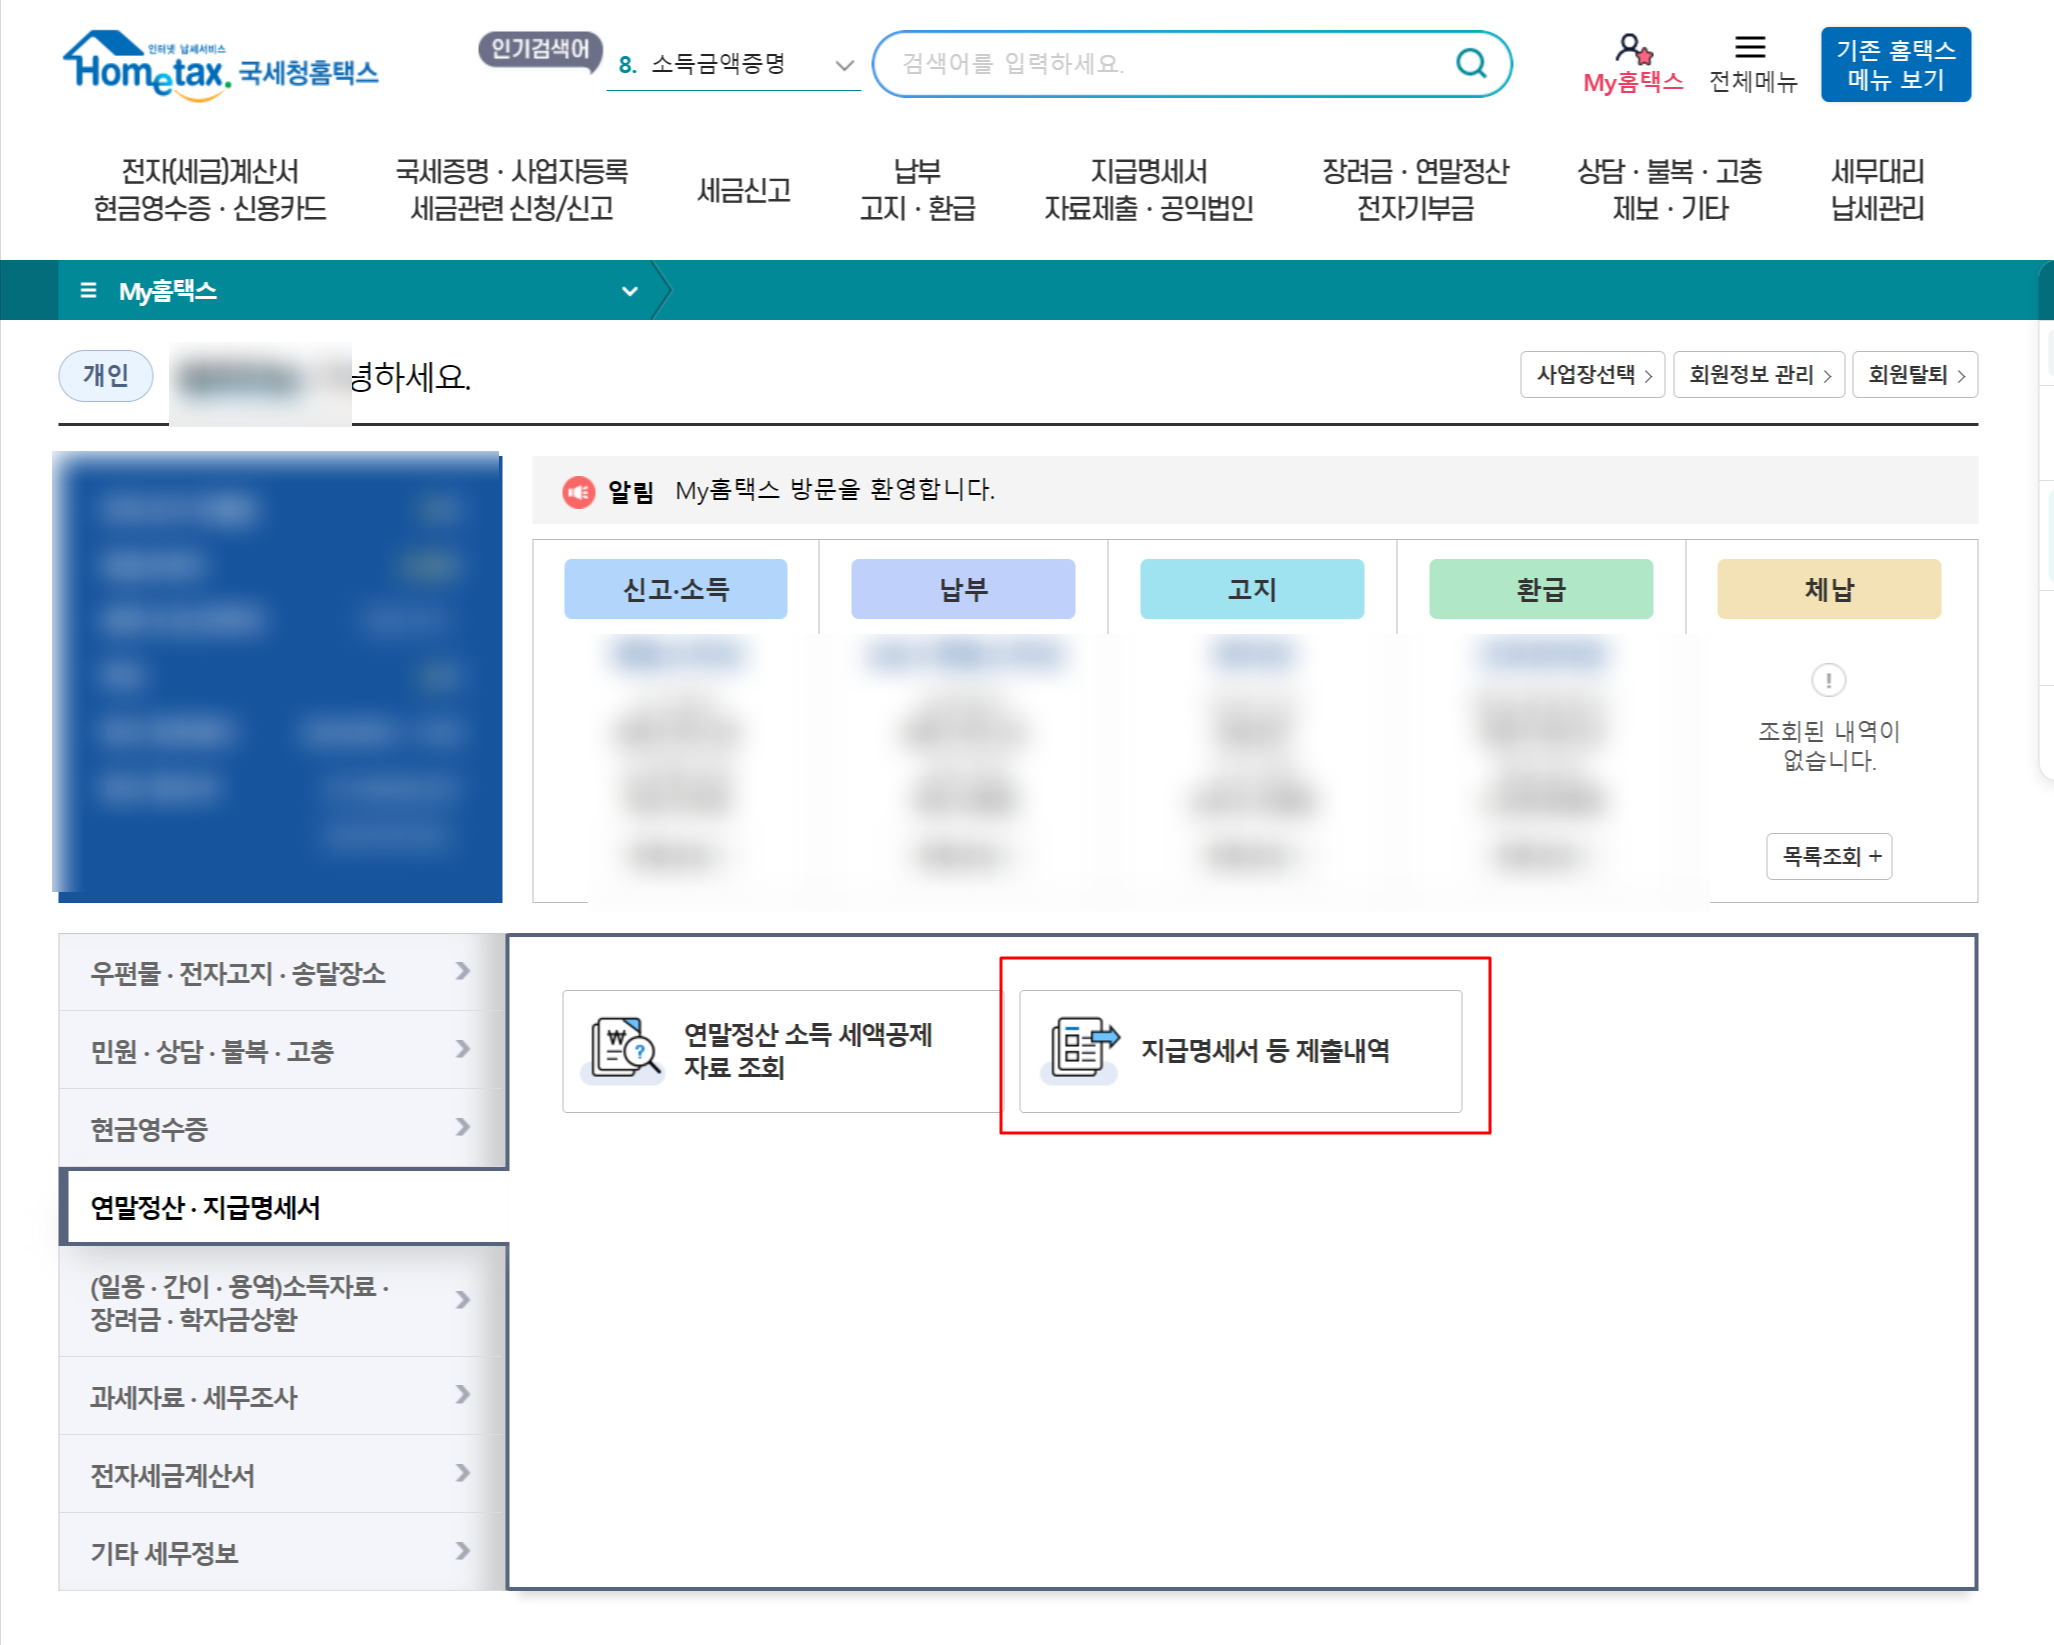This screenshot has width=2054, height=1645.
Task: Open 전체메뉴 hamburger icon
Action: (x=1750, y=48)
